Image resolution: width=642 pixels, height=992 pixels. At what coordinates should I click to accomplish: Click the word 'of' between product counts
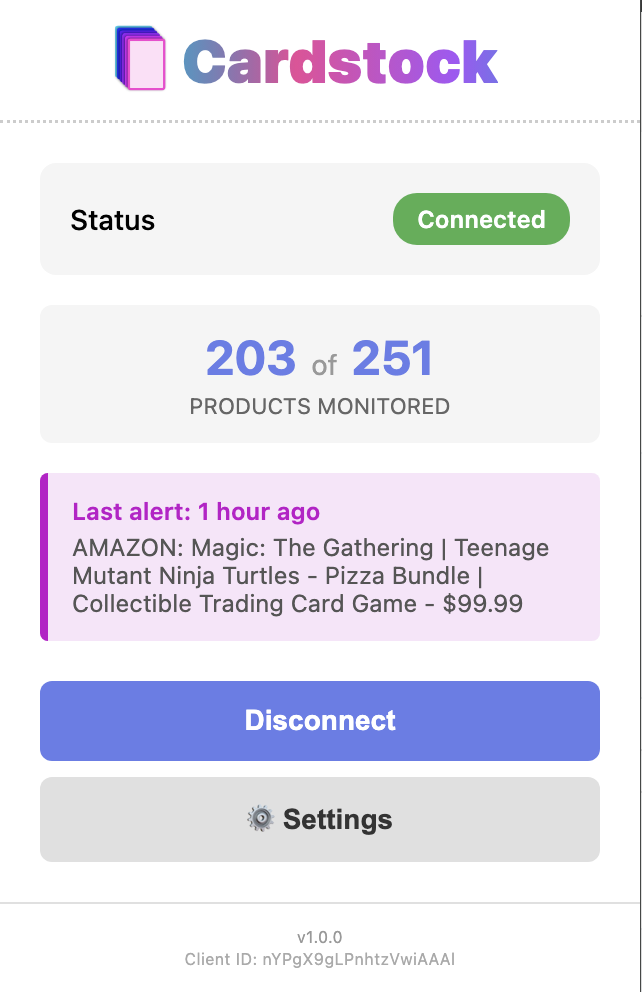tap(324, 366)
